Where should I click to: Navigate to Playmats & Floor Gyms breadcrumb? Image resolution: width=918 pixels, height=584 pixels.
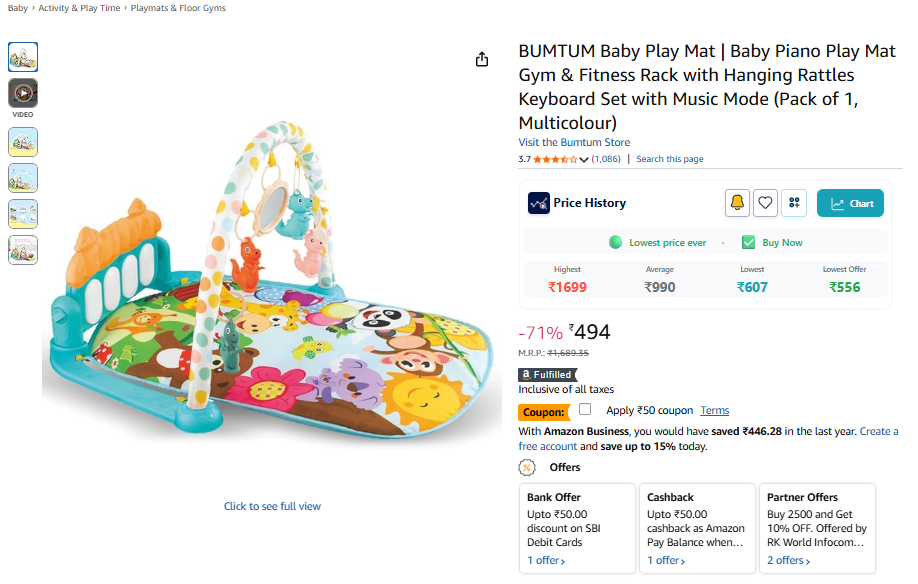pyautogui.click(x=178, y=8)
